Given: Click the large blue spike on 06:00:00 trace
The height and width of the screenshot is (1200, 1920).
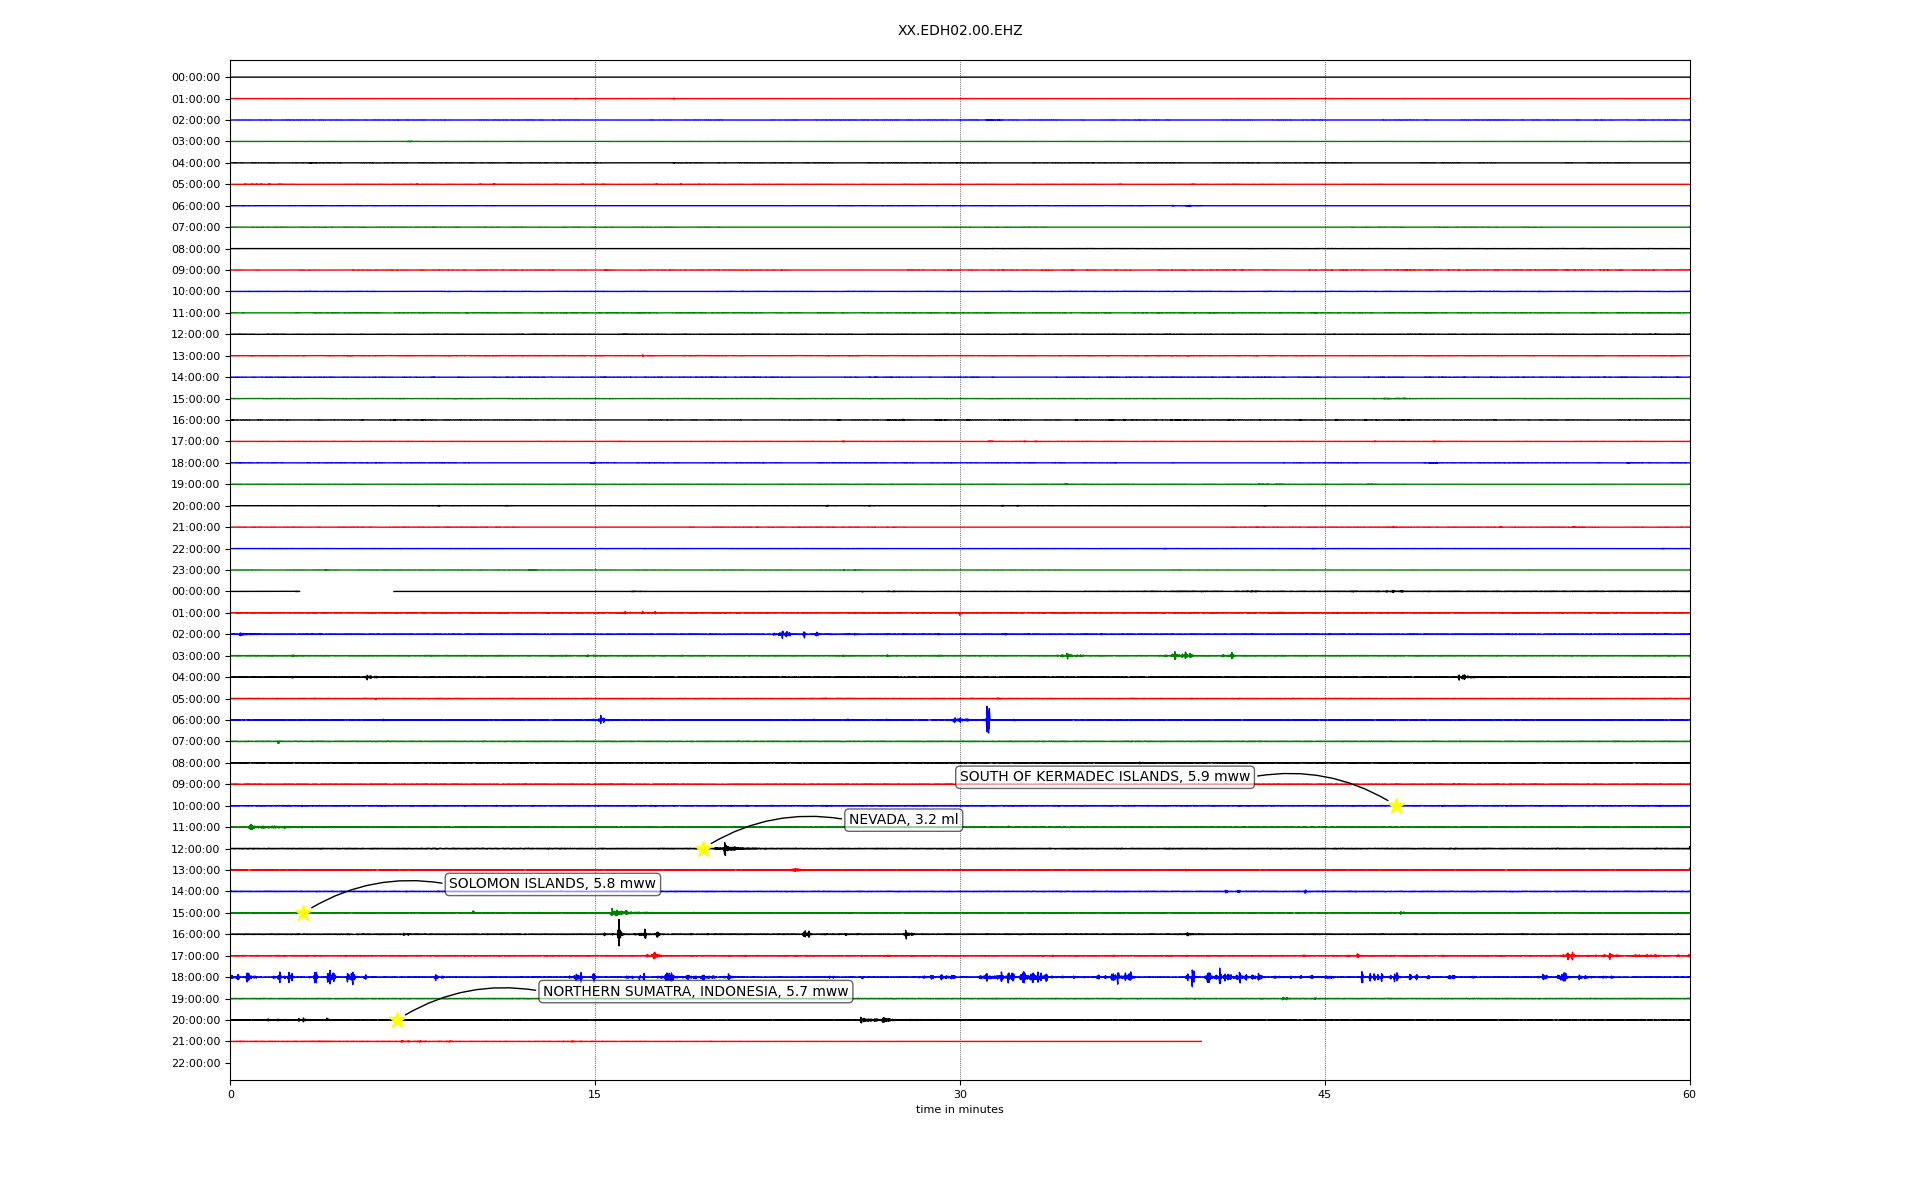Looking at the screenshot, I should point(987,720).
